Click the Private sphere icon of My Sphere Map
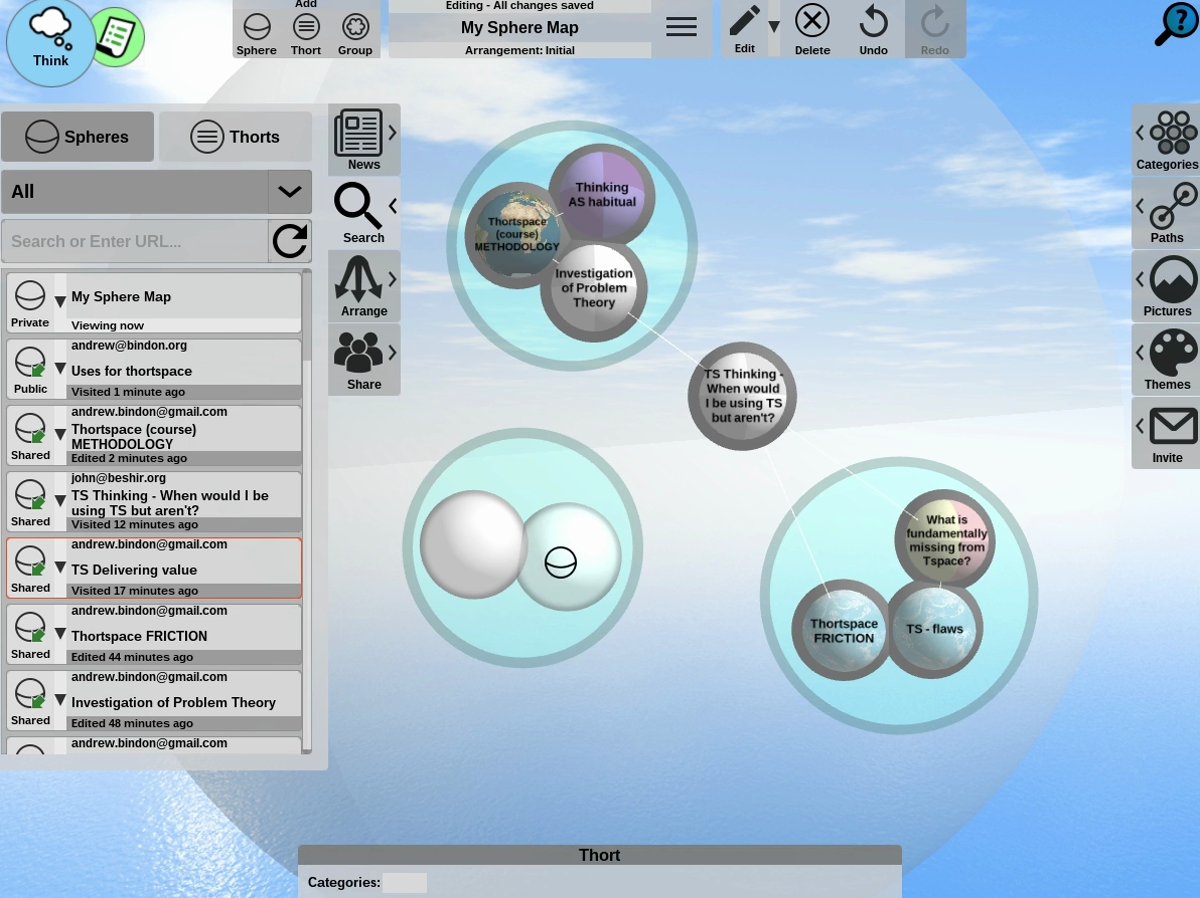 (x=30, y=303)
